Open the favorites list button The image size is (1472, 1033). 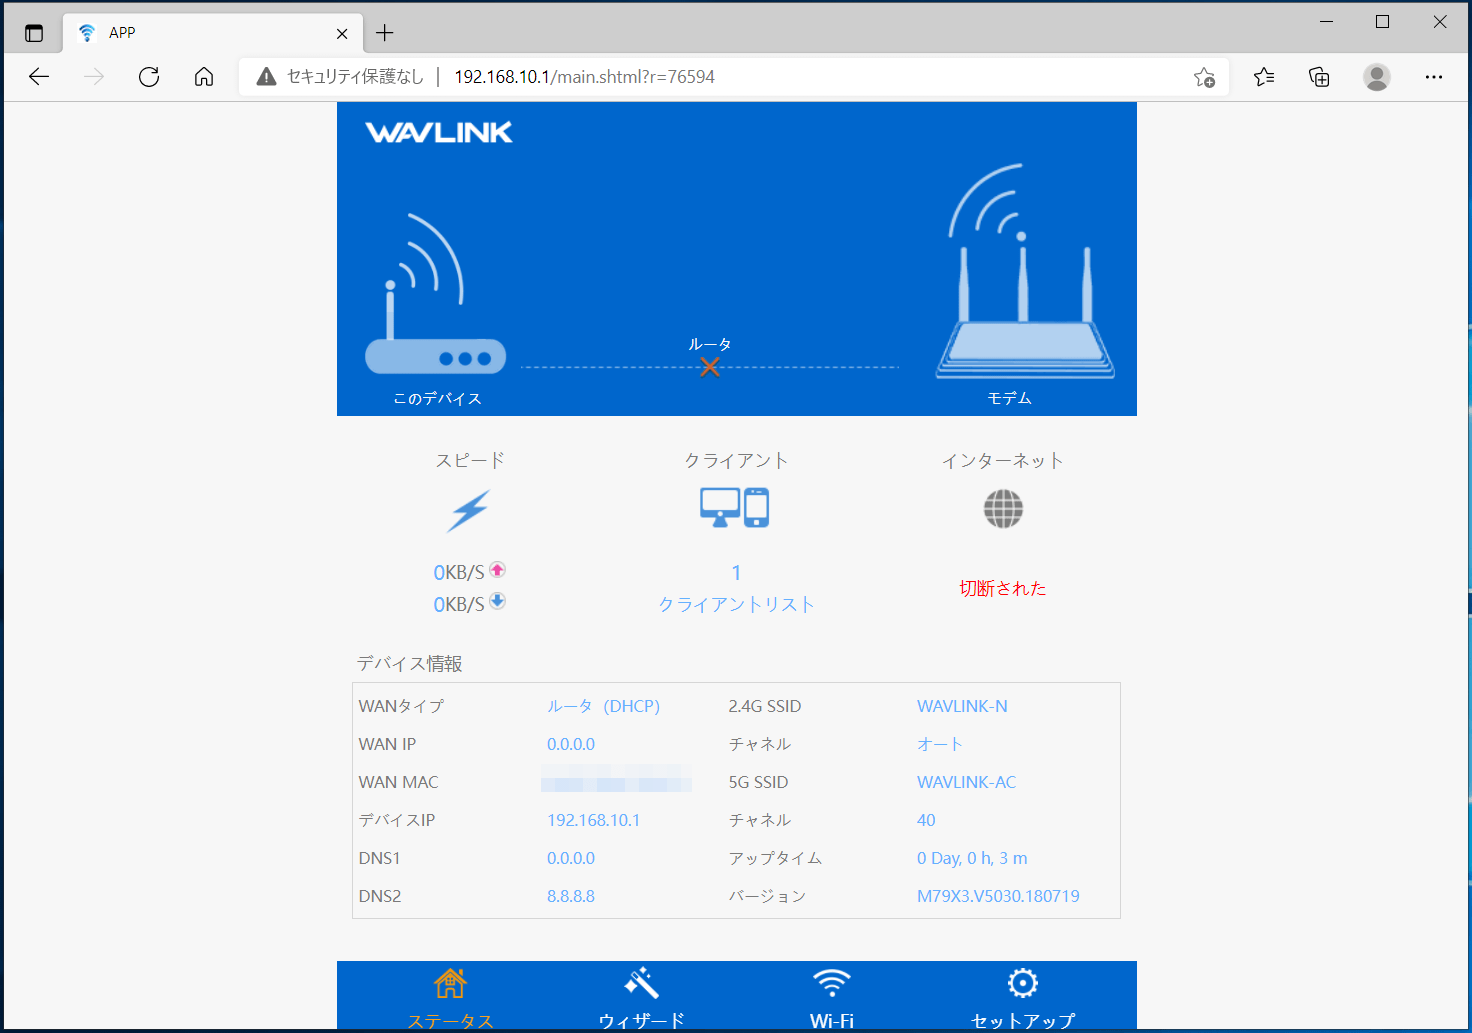point(1264,77)
